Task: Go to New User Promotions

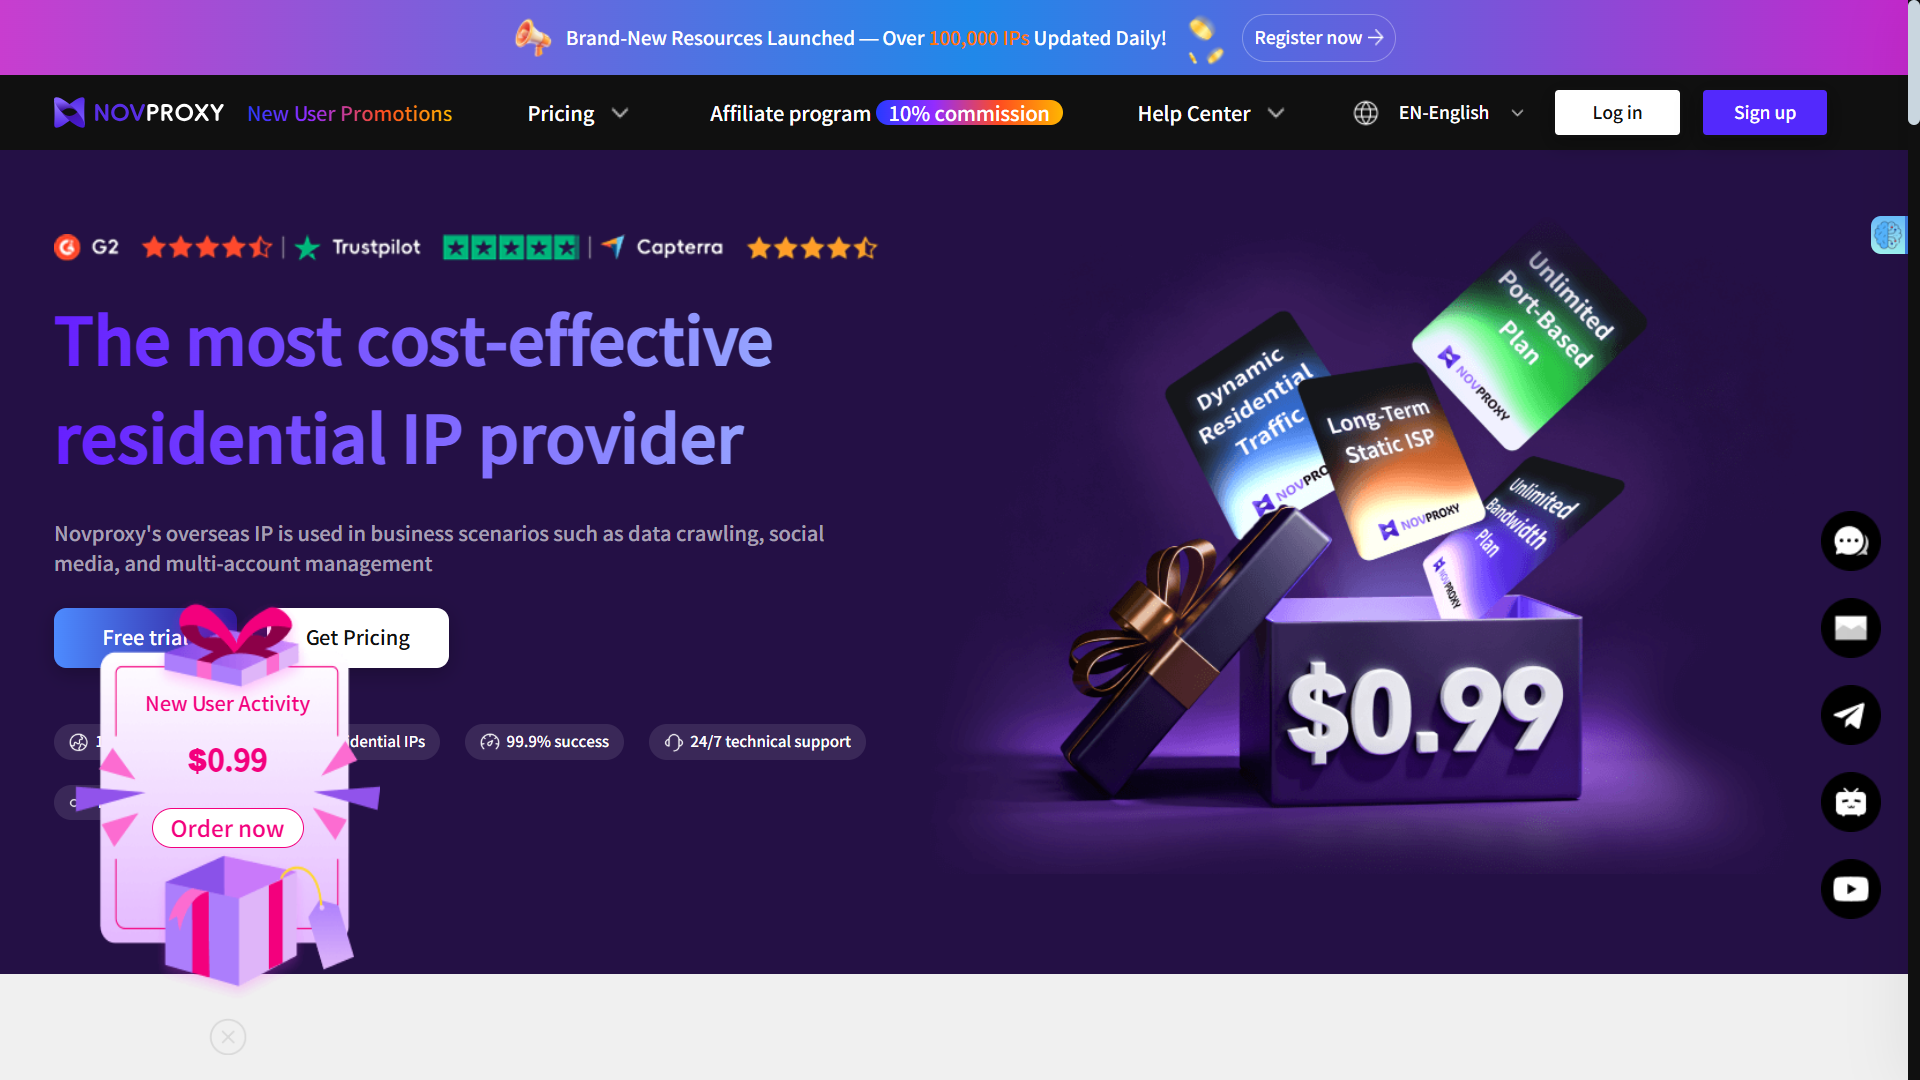Action: coord(350,113)
